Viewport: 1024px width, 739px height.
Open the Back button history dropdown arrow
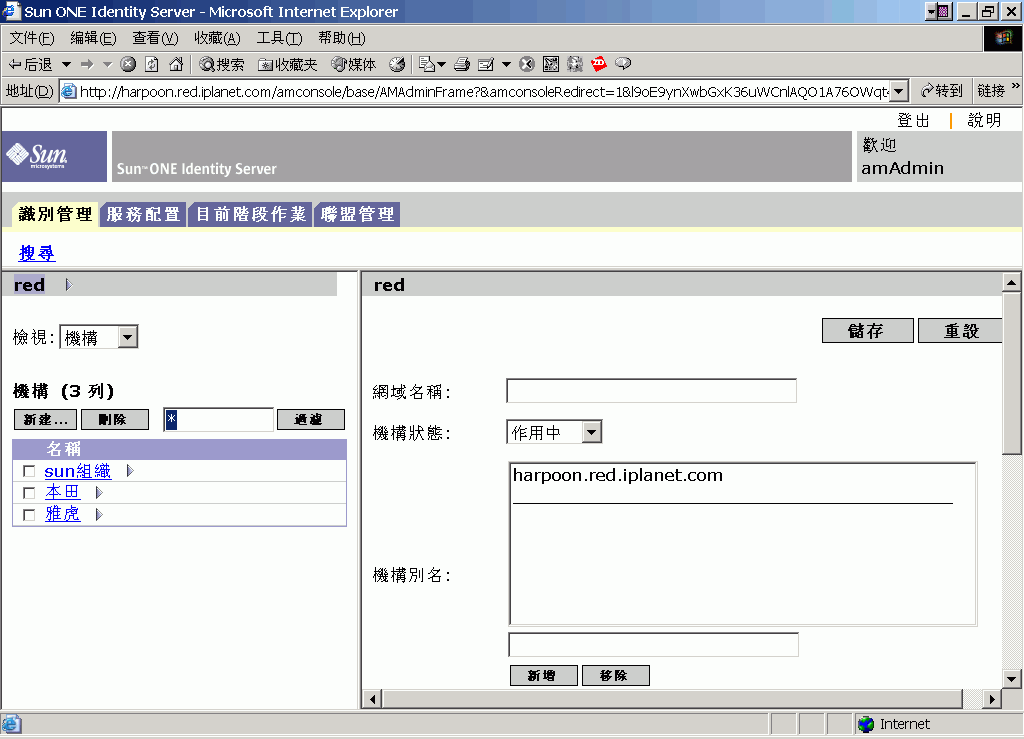click(66, 64)
